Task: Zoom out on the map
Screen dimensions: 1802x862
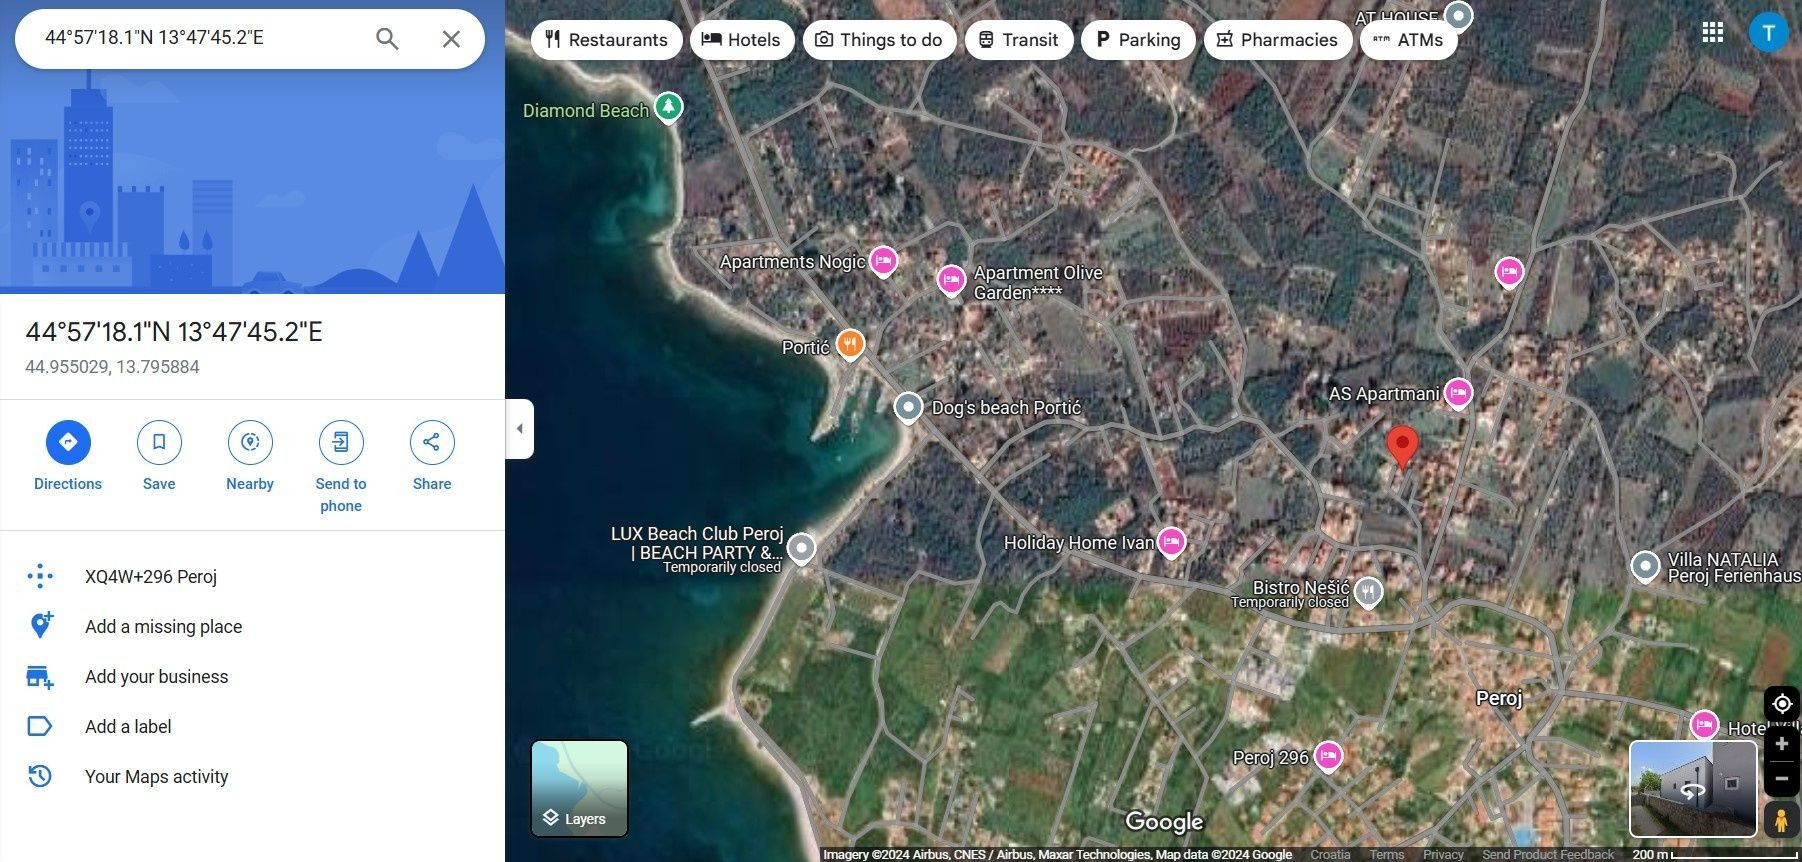Action: (1781, 778)
